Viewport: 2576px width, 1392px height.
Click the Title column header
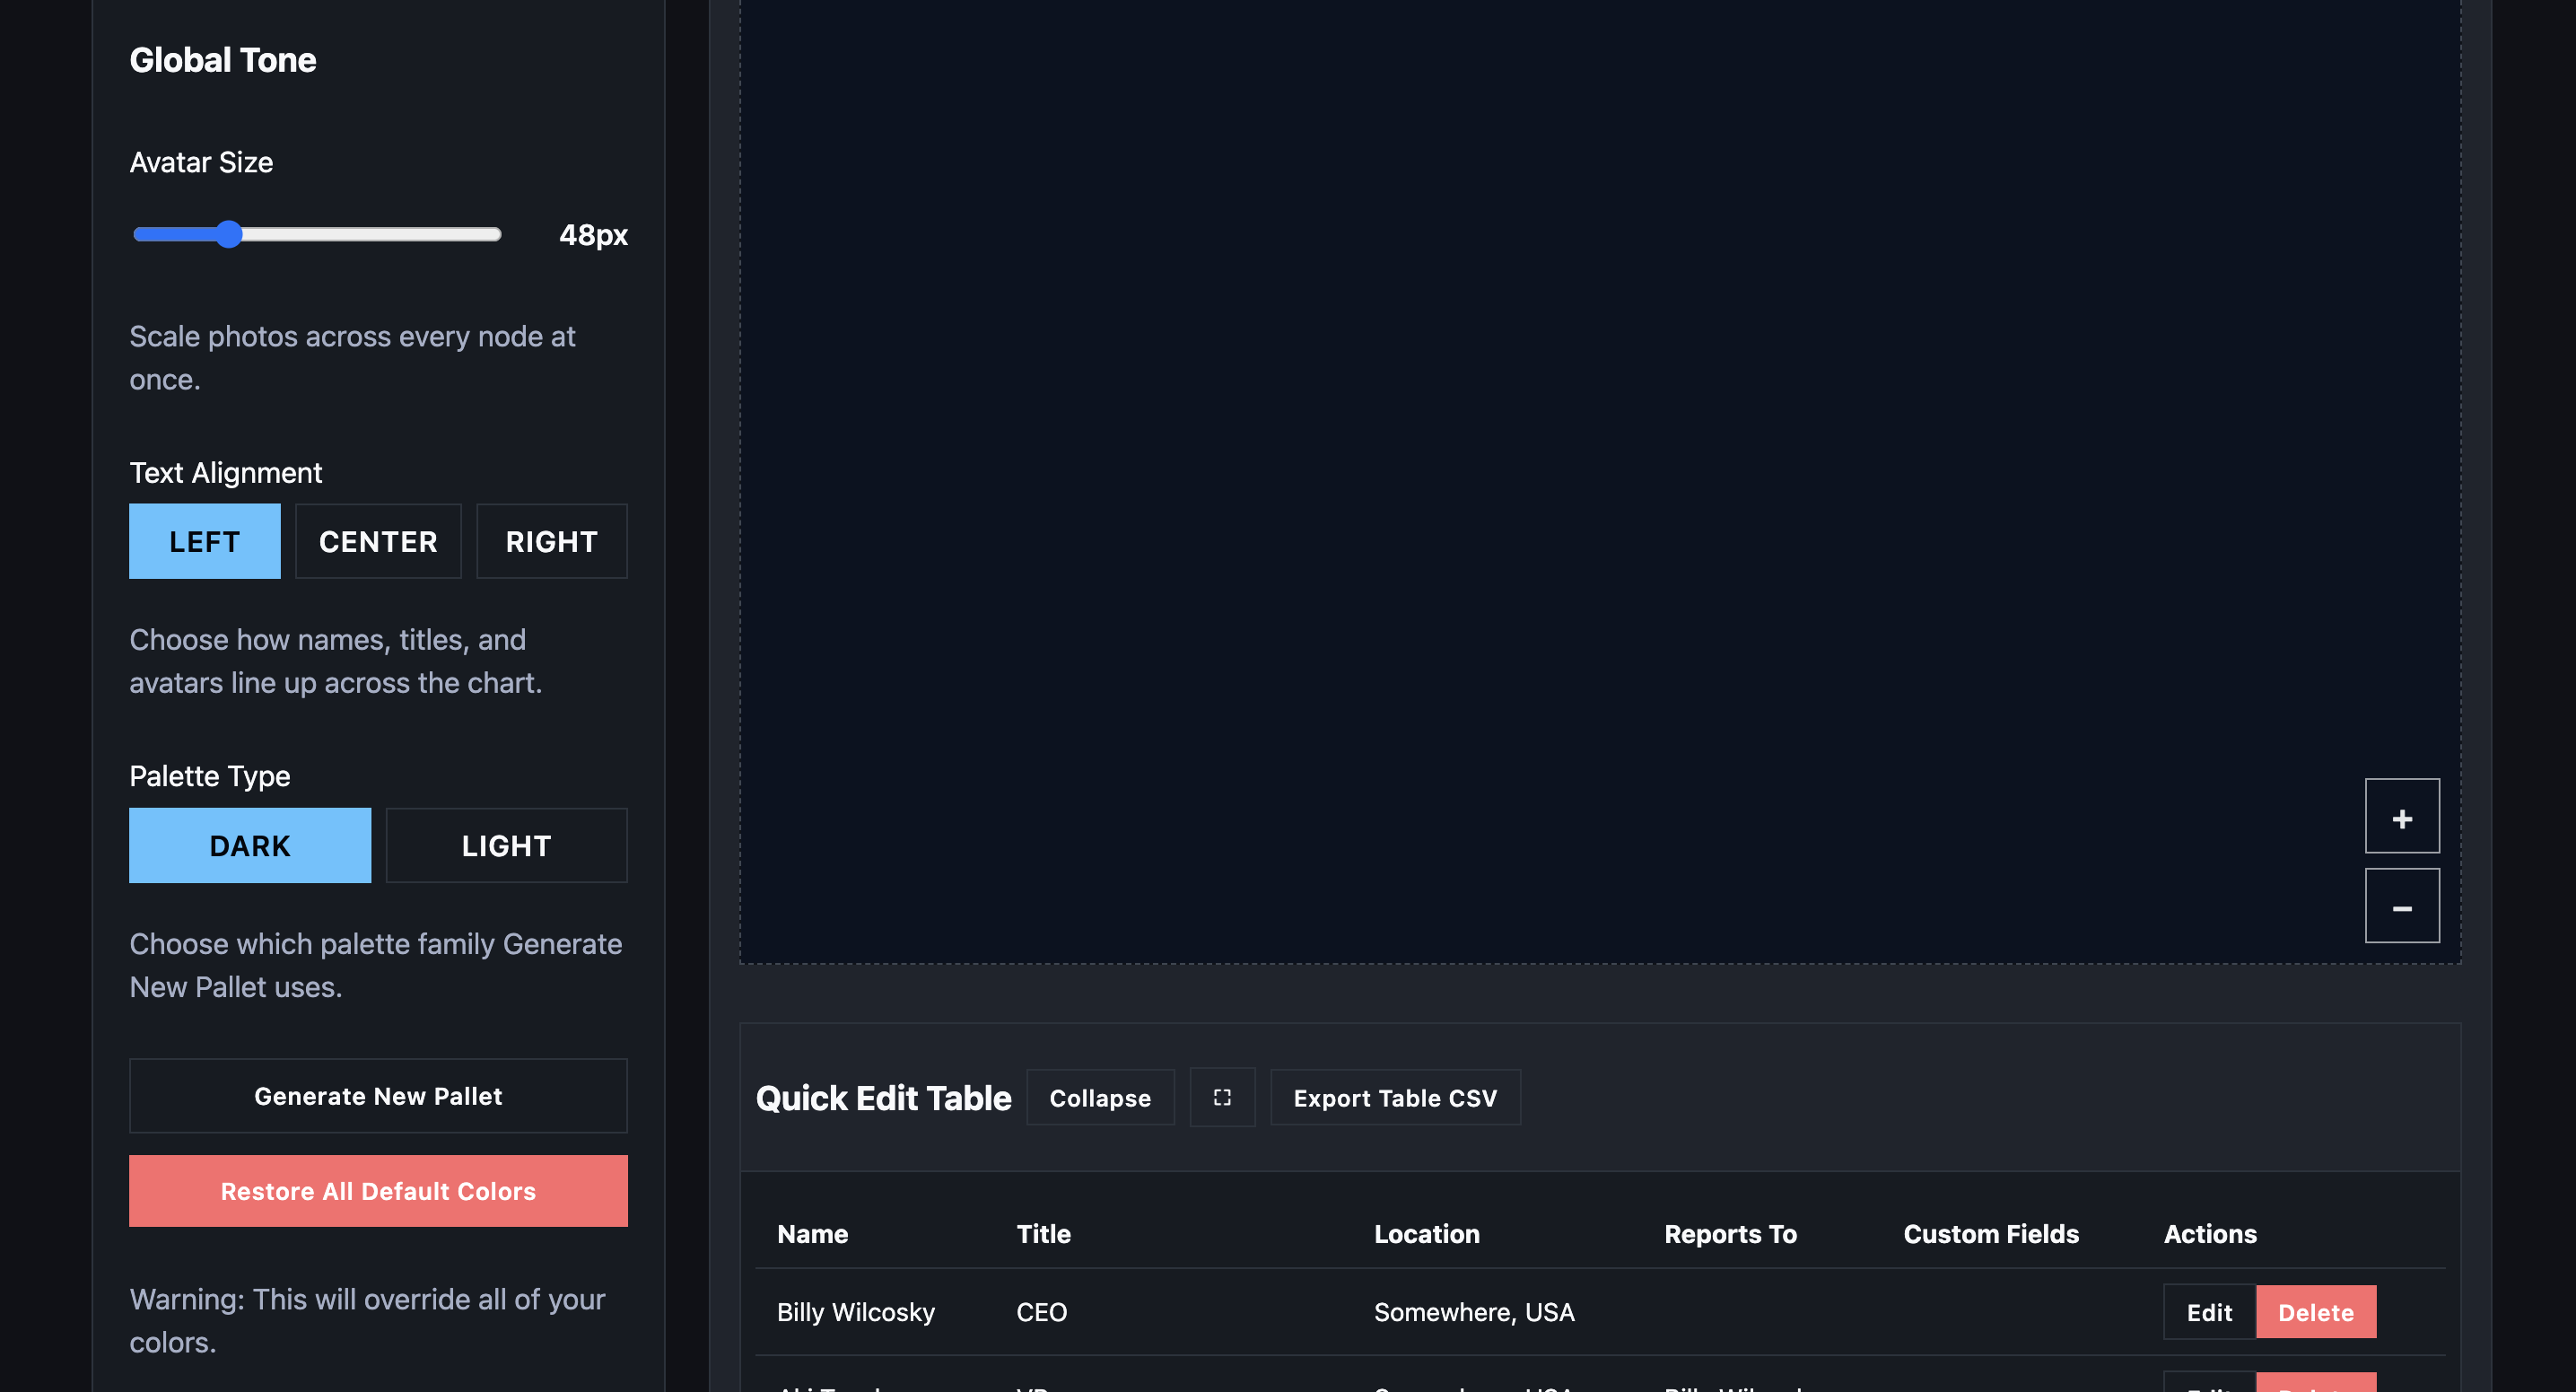(x=1043, y=1233)
